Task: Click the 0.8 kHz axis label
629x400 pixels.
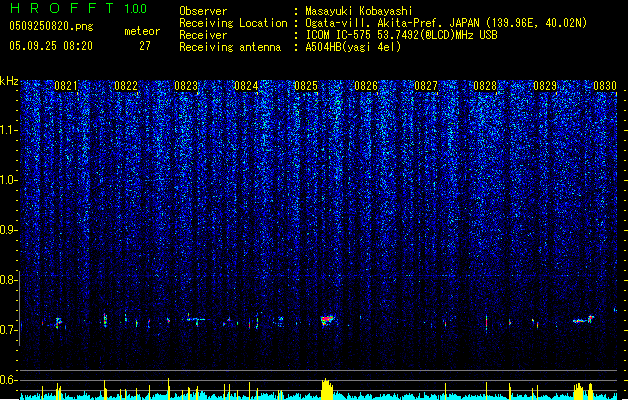Action: [x=9, y=280]
